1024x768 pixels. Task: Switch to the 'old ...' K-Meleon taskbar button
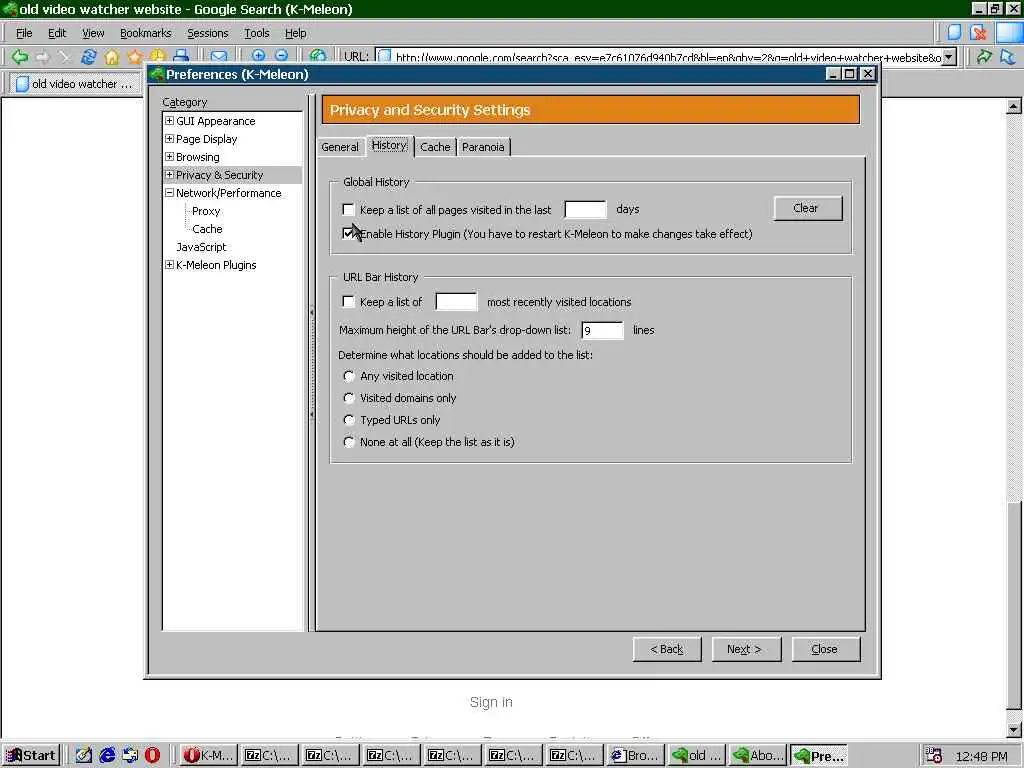(x=697, y=756)
